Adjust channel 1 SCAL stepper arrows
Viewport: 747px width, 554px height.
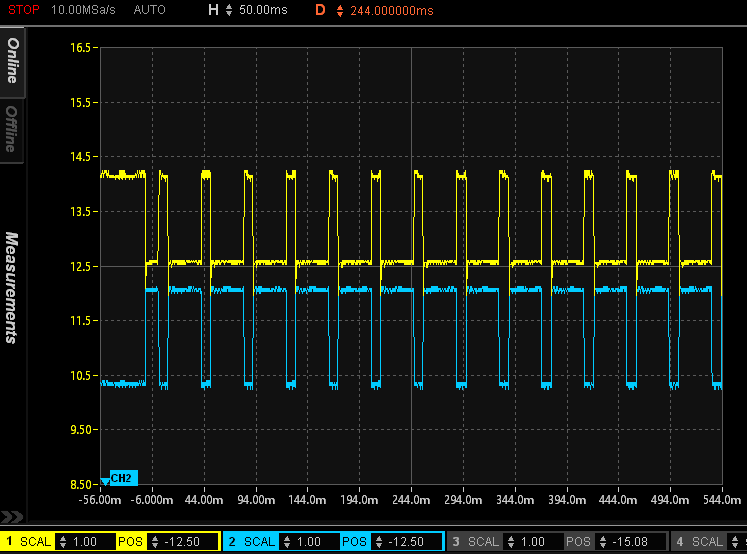(x=64, y=542)
